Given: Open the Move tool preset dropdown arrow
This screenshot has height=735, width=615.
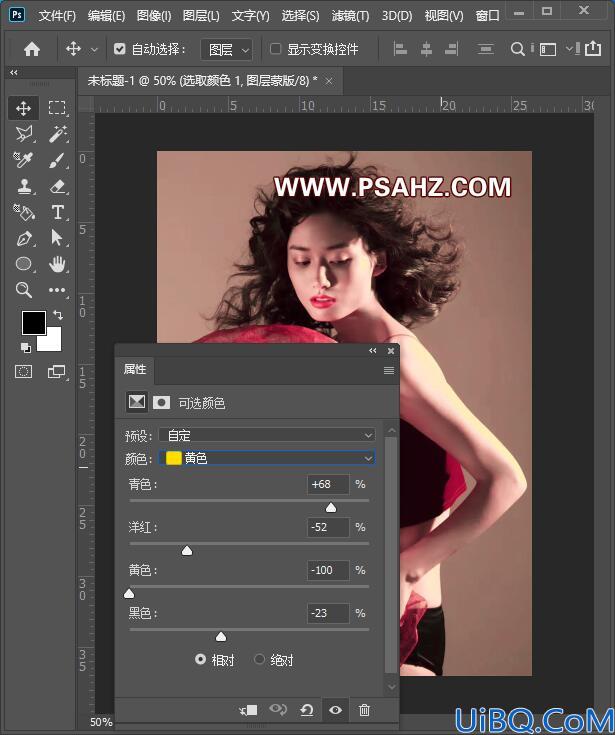Looking at the screenshot, I should 94,49.
